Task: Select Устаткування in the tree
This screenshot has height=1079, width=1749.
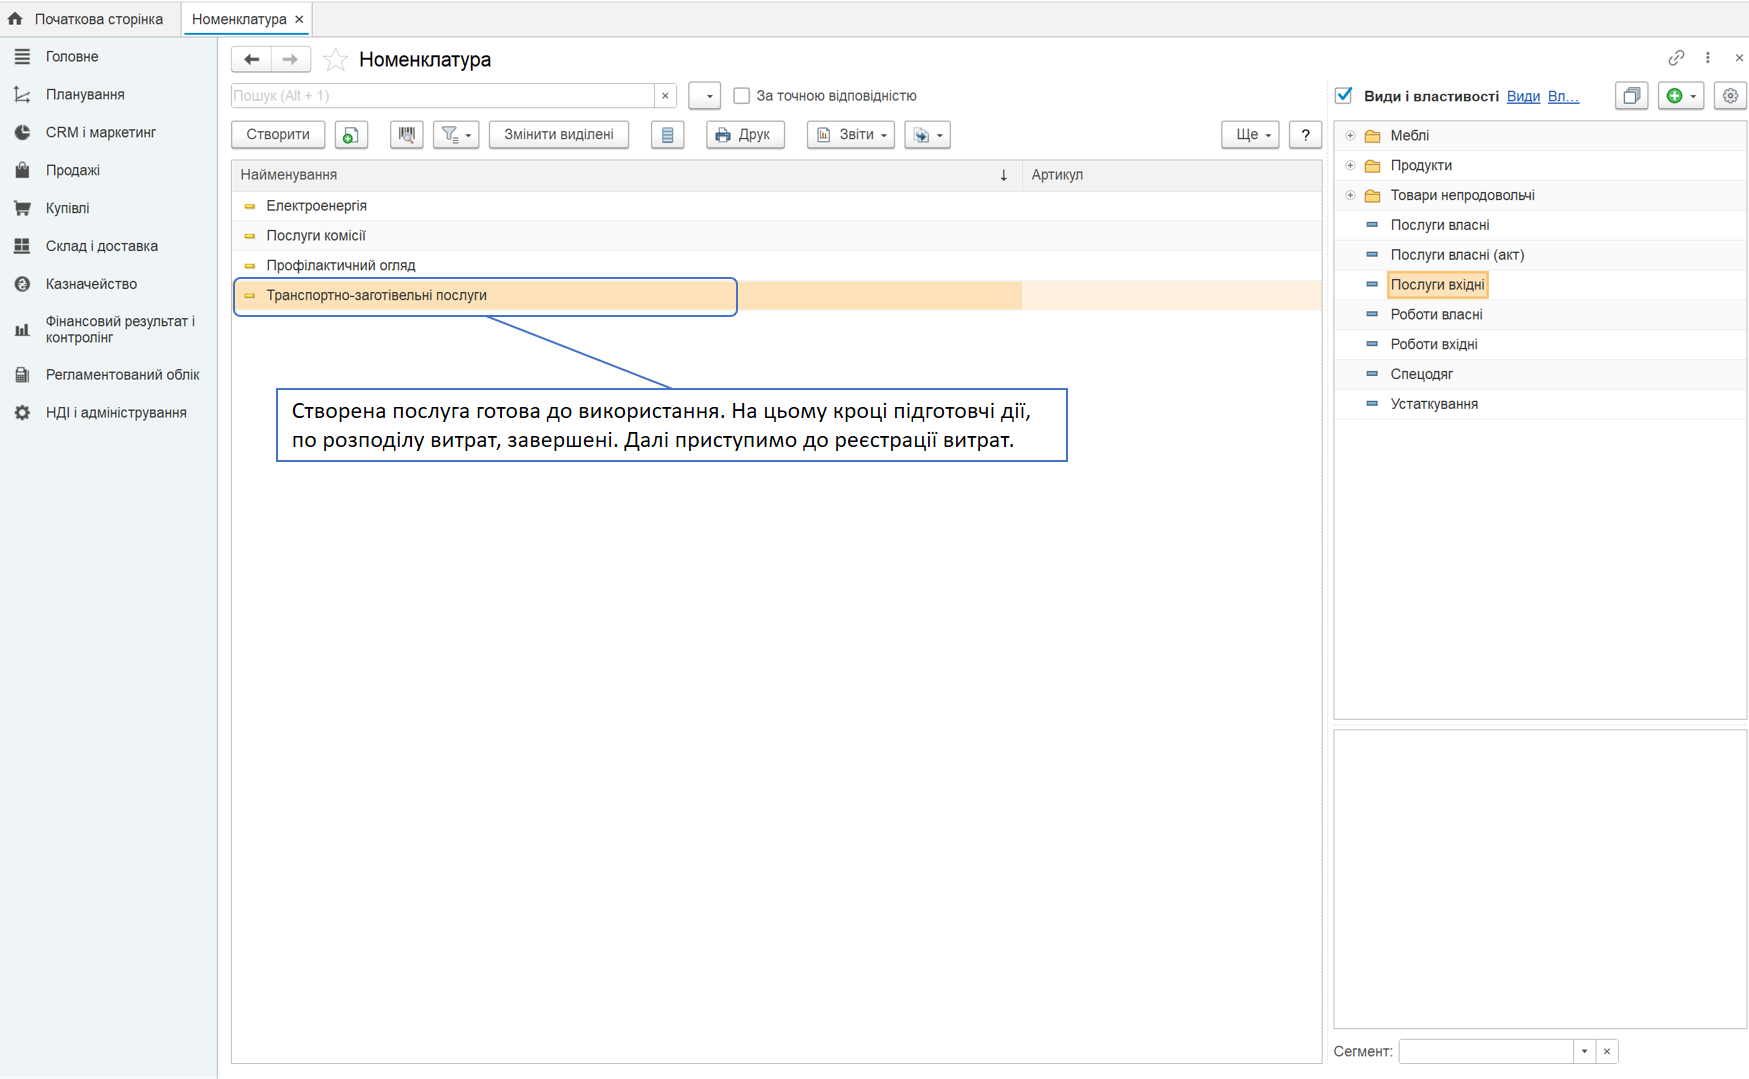Action: click(x=1434, y=404)
